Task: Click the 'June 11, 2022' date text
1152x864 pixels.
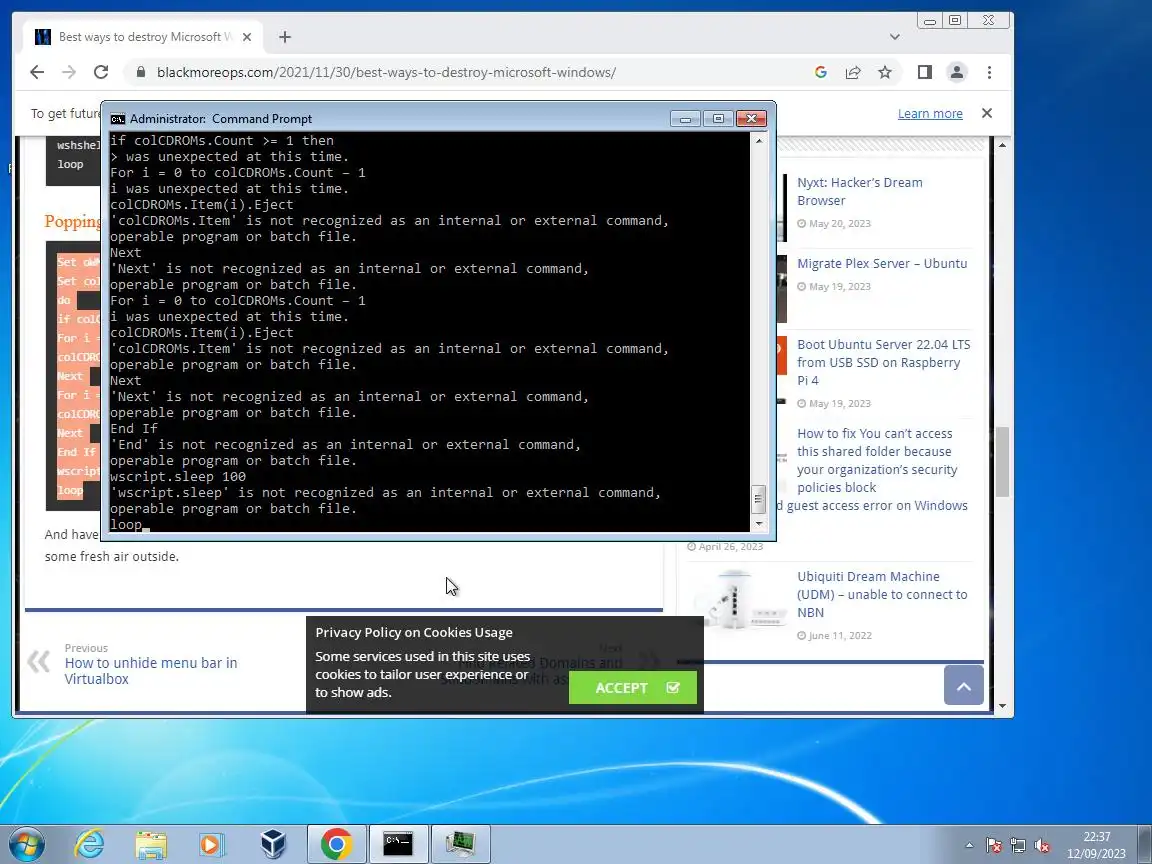Action: tap(840, 636)
